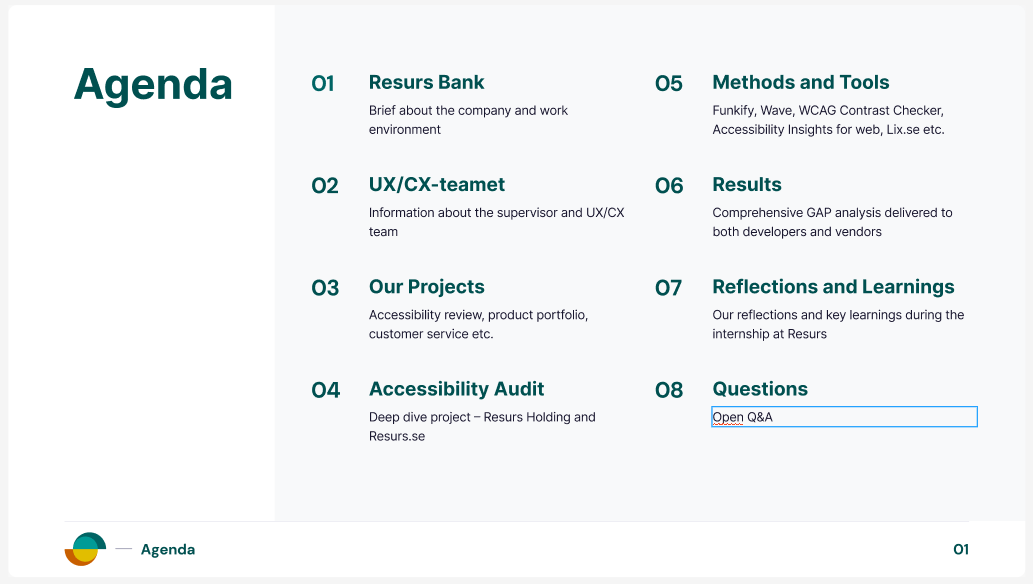Screen dimensions: 1033x584
Task: Click the small Agenda label in footer
Action: [168, 549]
